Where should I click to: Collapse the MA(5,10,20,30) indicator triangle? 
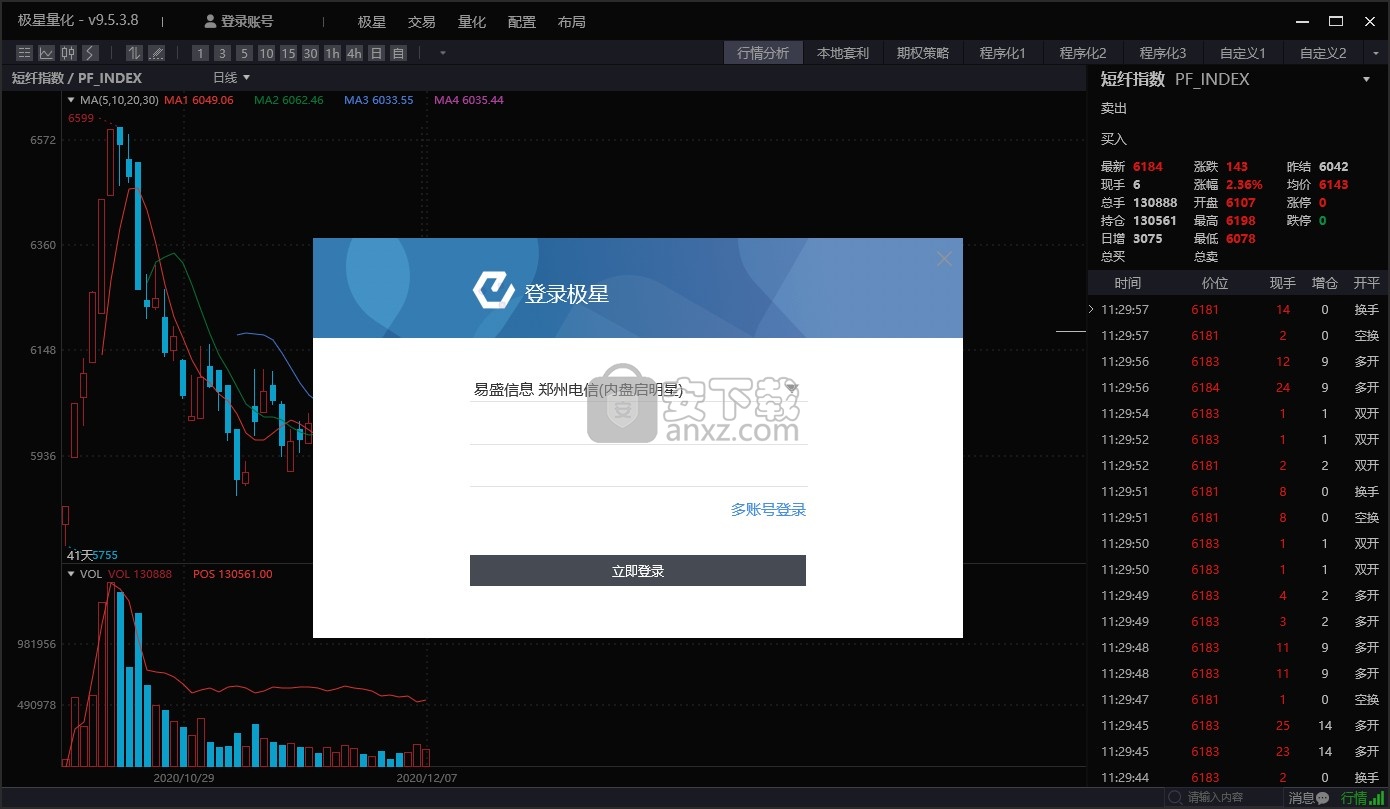tap(71, 100)
